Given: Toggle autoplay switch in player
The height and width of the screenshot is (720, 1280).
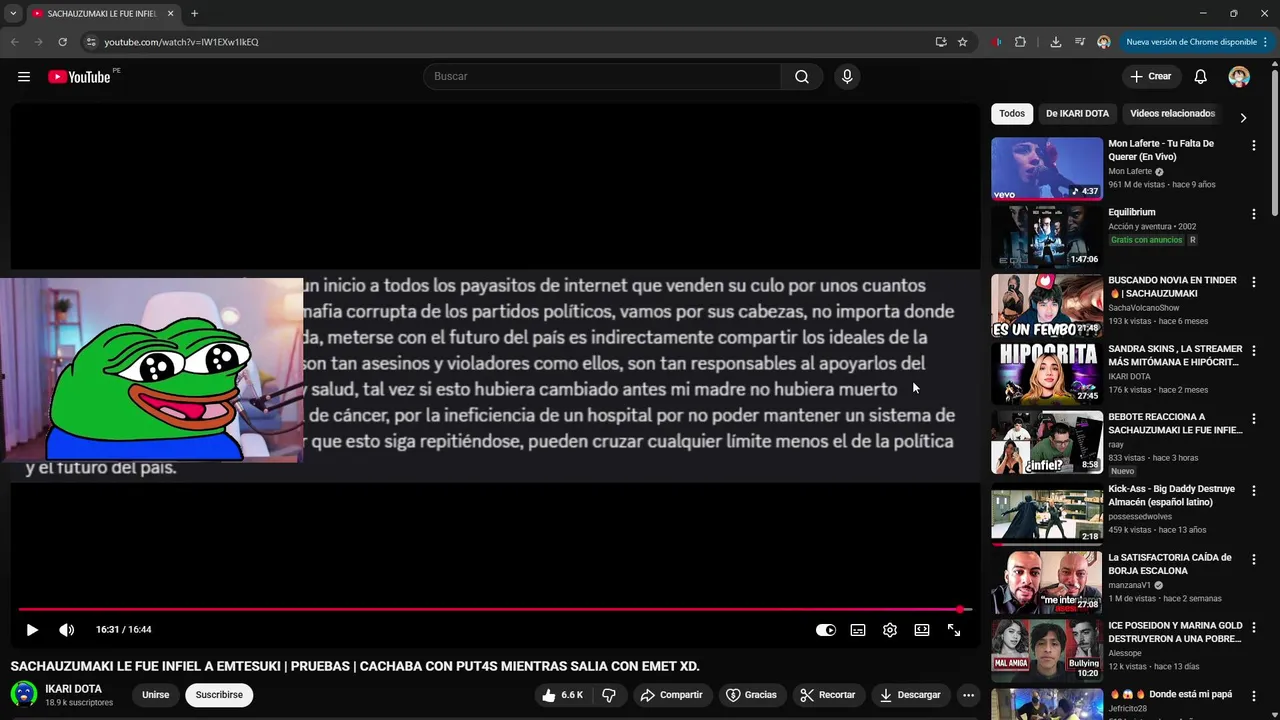Looking at the screenshot, I should coord(826,630).
